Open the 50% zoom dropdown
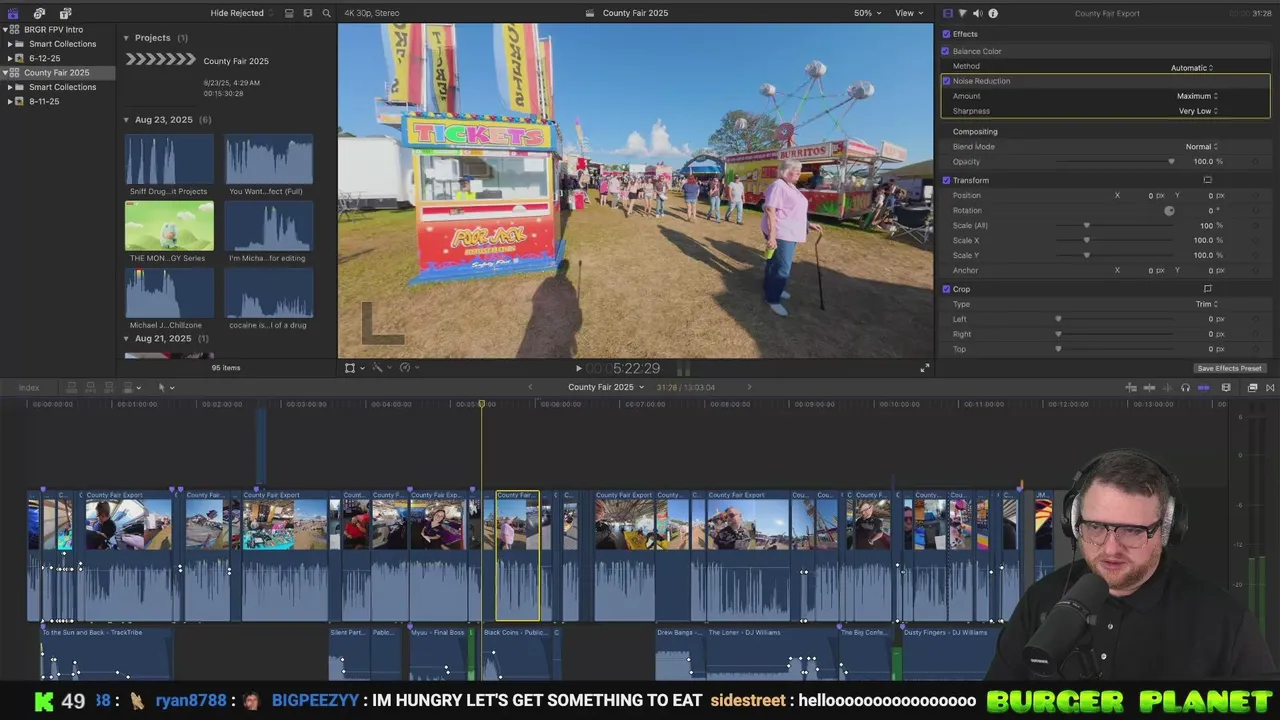The height and width of the screenshot is (720, 1280). click(867, 13)
